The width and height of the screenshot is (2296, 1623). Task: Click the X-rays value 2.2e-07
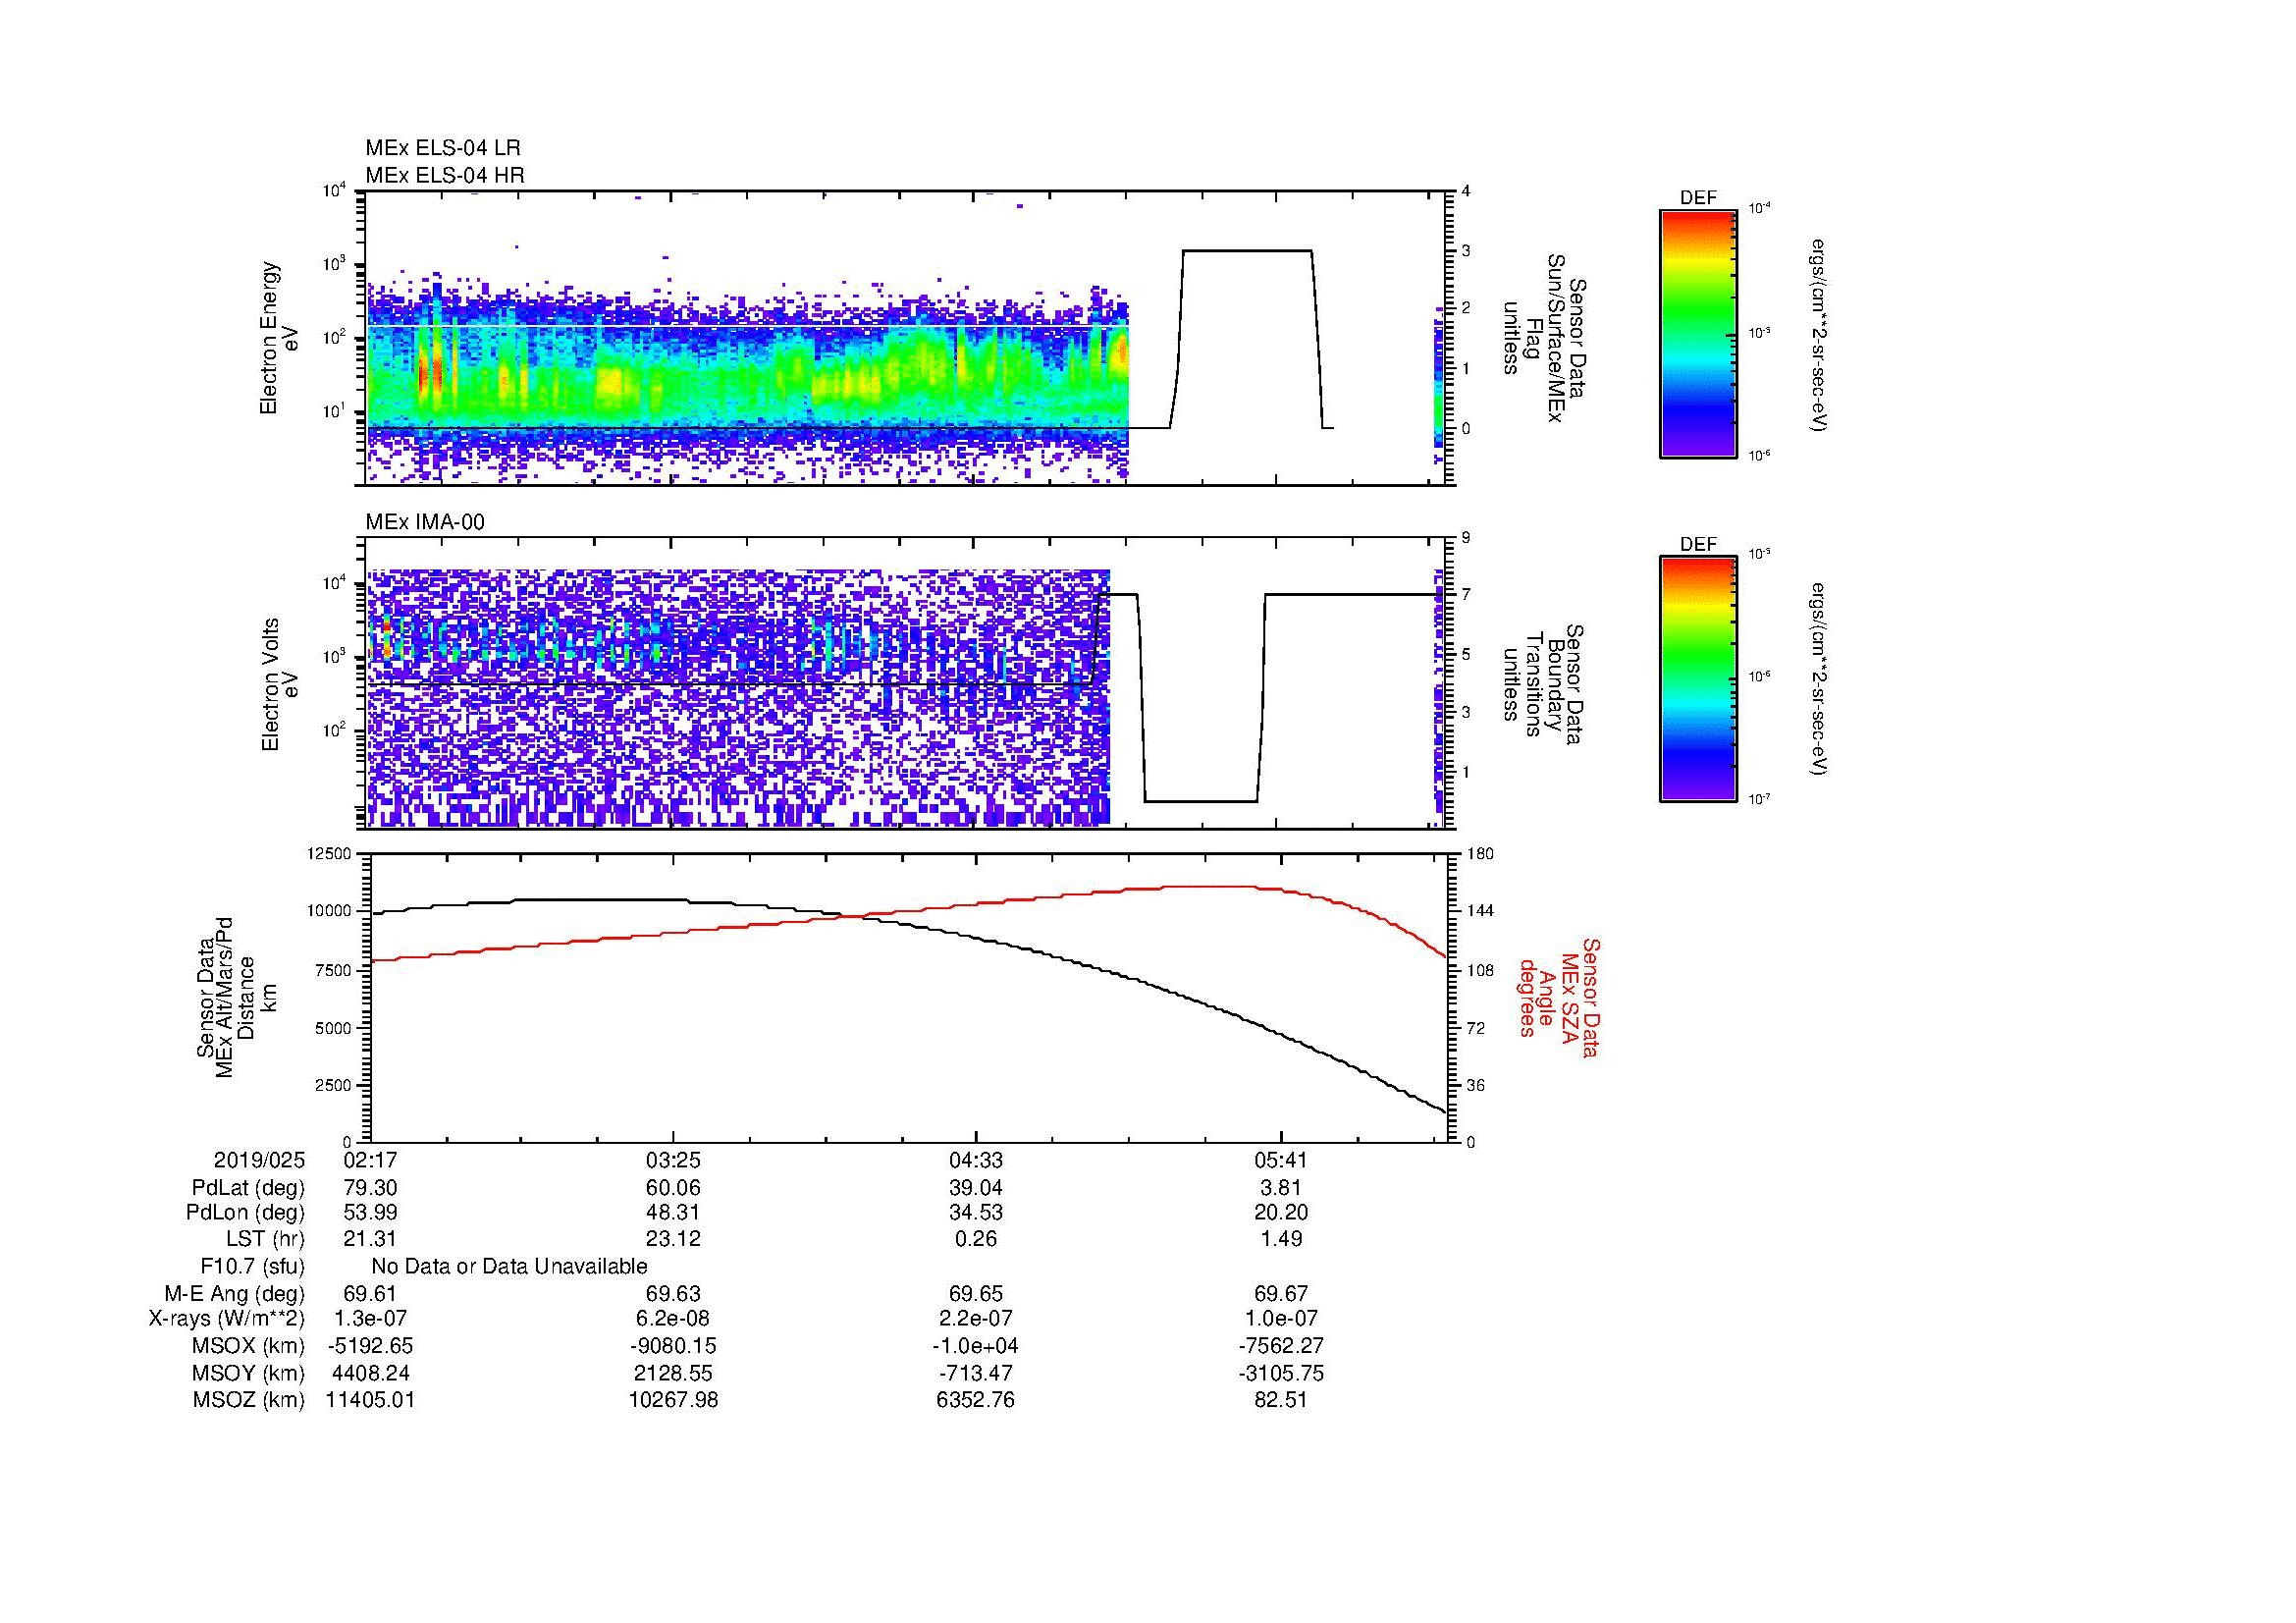(976, 1320)
